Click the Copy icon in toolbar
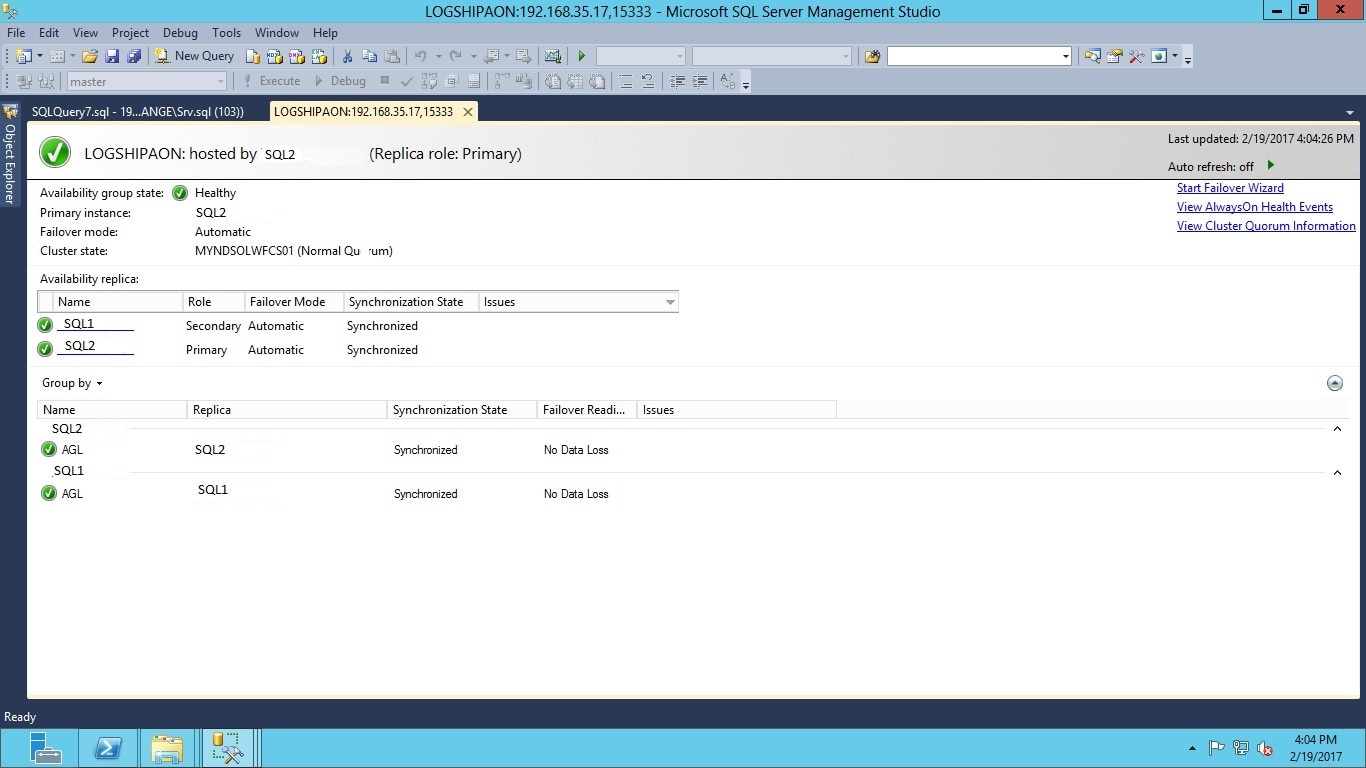This screenshot has height=768, width=1366. 369,56
